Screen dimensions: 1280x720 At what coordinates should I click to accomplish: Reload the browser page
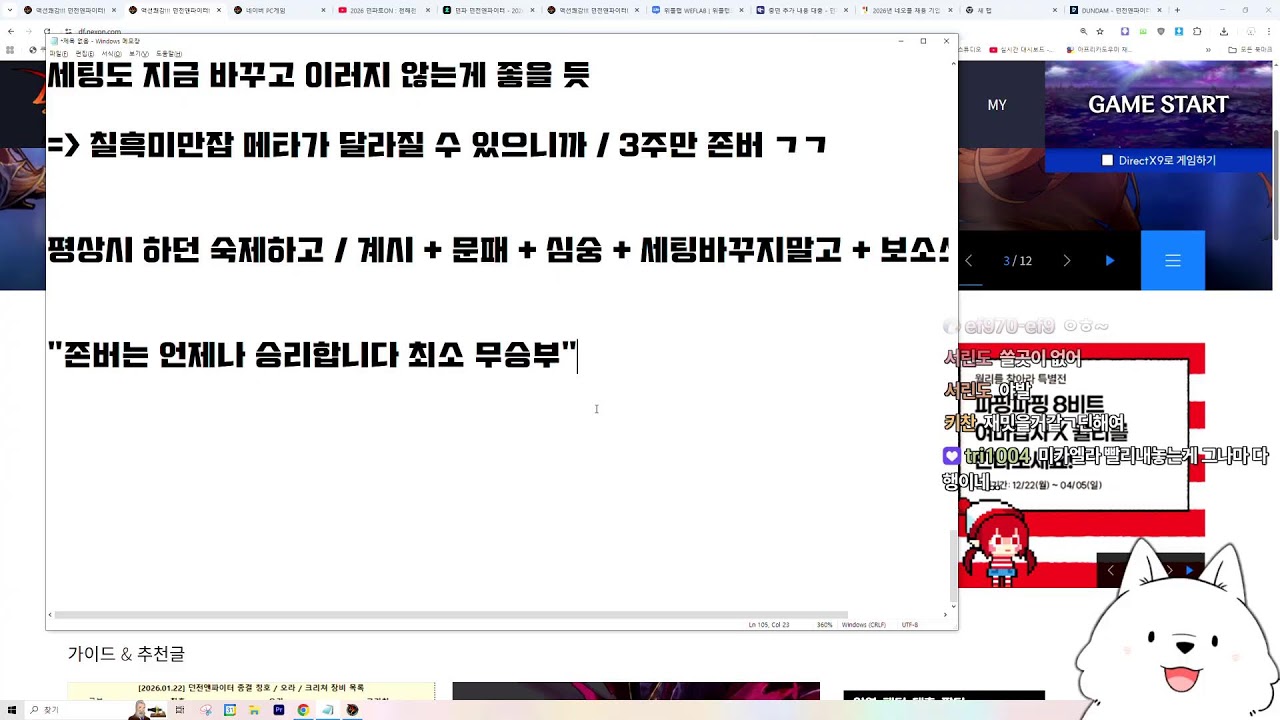(x=47, y=31)
